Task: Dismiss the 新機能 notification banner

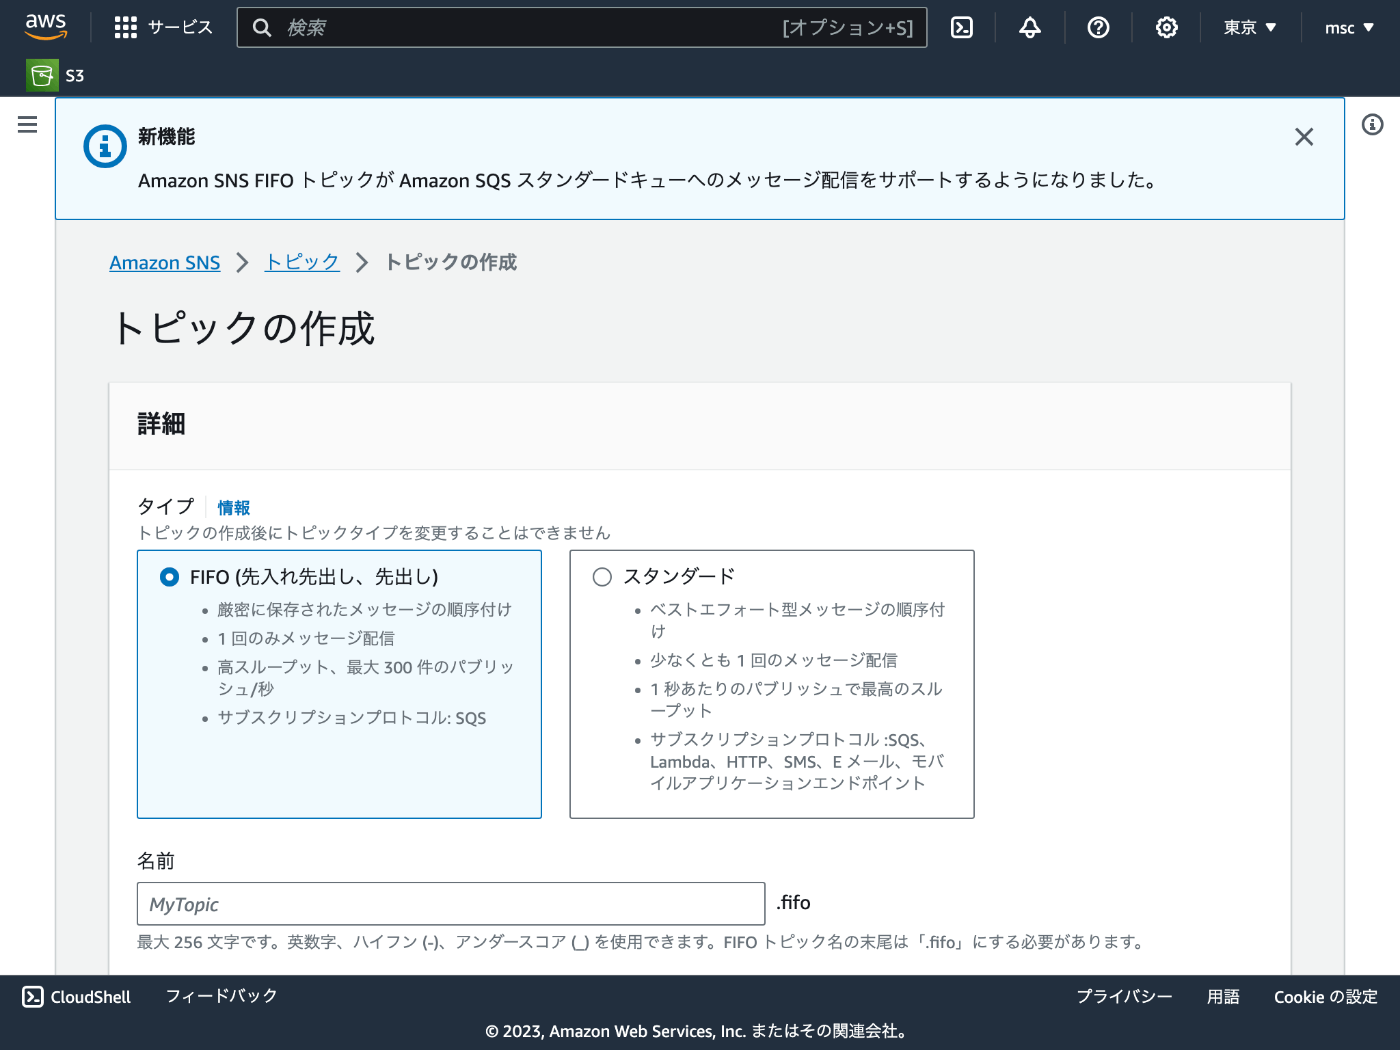Action: pyautogui.click(x=1304, y=137)
